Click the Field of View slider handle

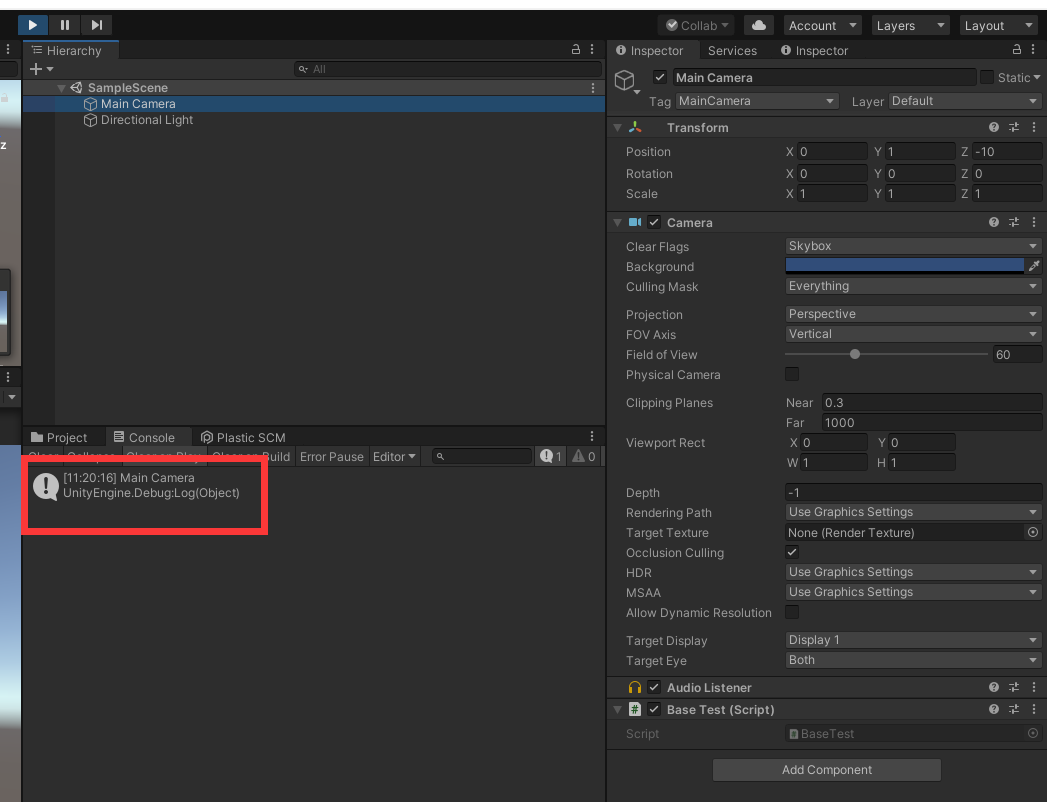click(x=855, y=354)
